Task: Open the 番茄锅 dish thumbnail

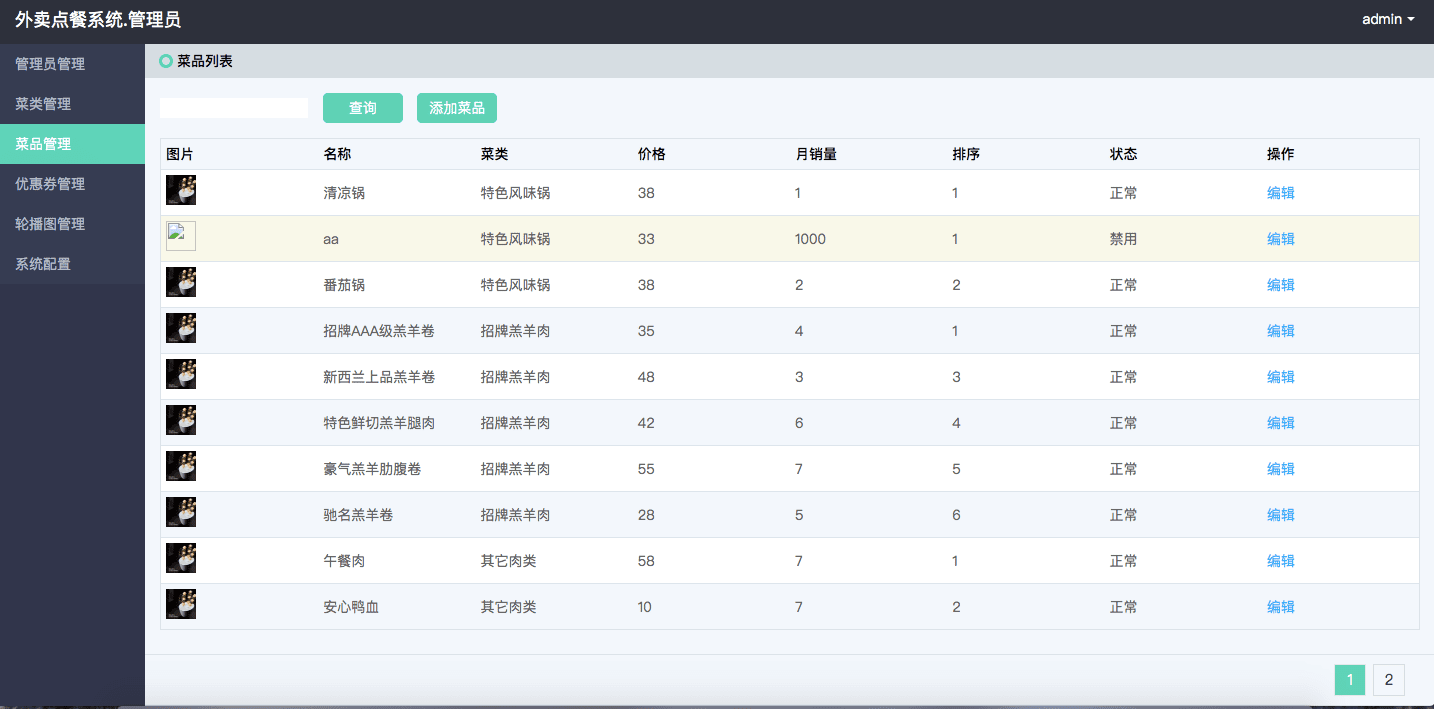Action: click(181, 283)
